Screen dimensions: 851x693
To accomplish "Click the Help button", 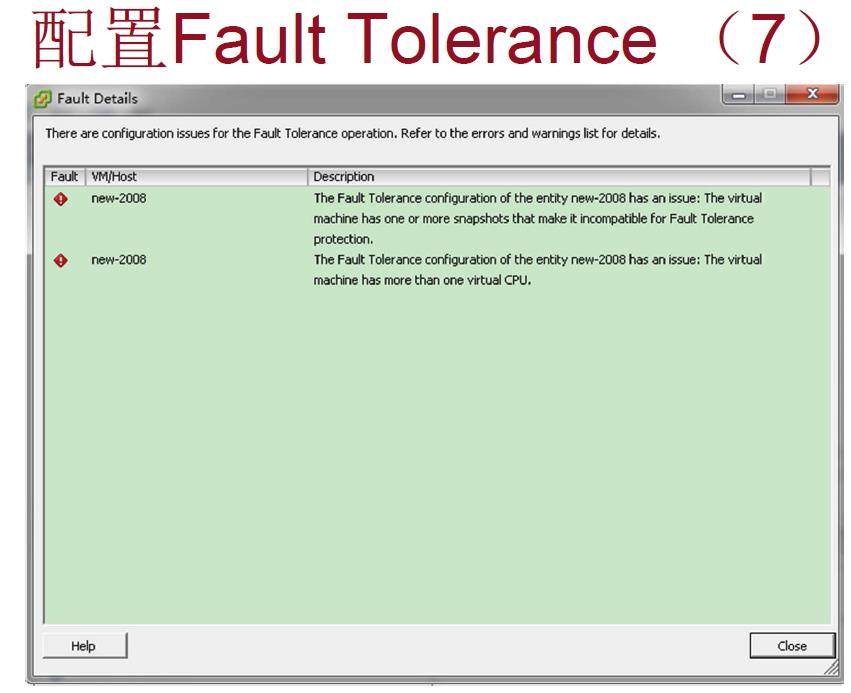I will tap(85, 645).
